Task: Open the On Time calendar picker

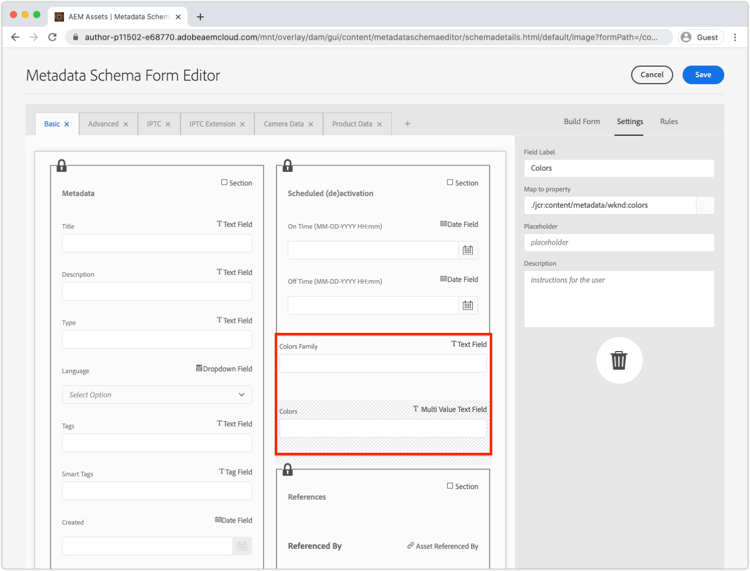Action: point(467,250)
